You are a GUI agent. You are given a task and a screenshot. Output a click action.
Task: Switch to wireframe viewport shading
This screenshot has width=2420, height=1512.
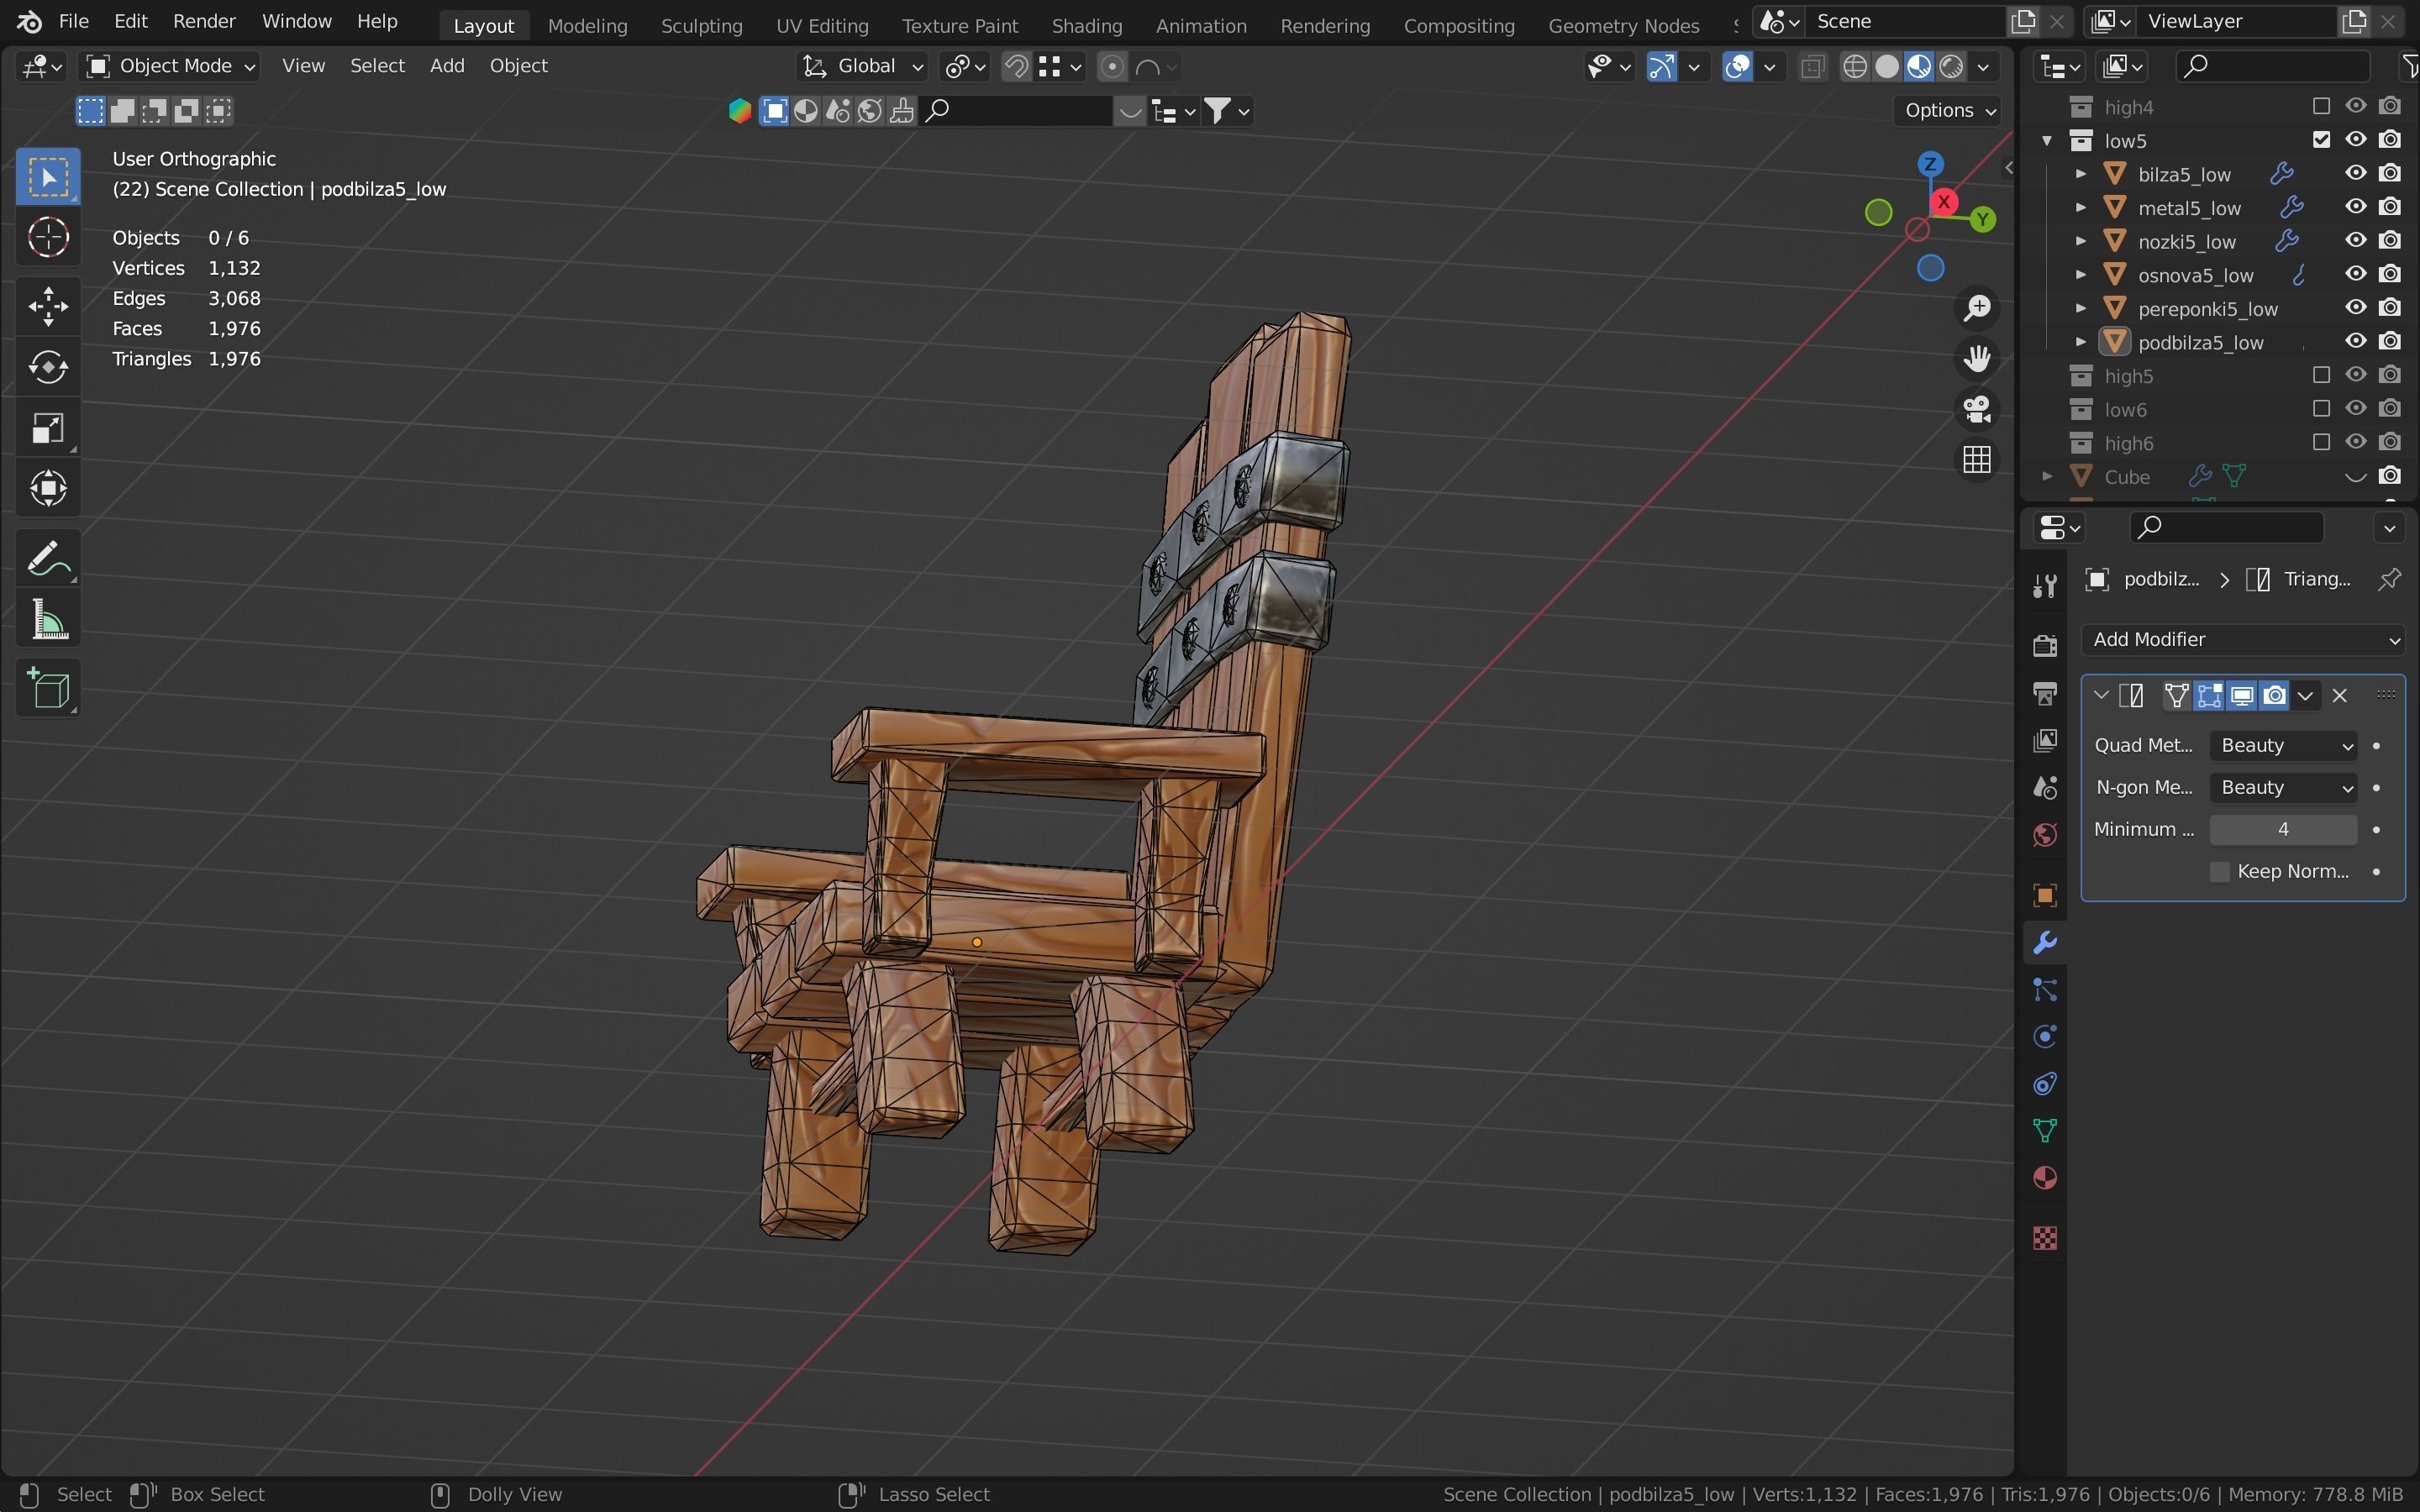(1855, 67)
